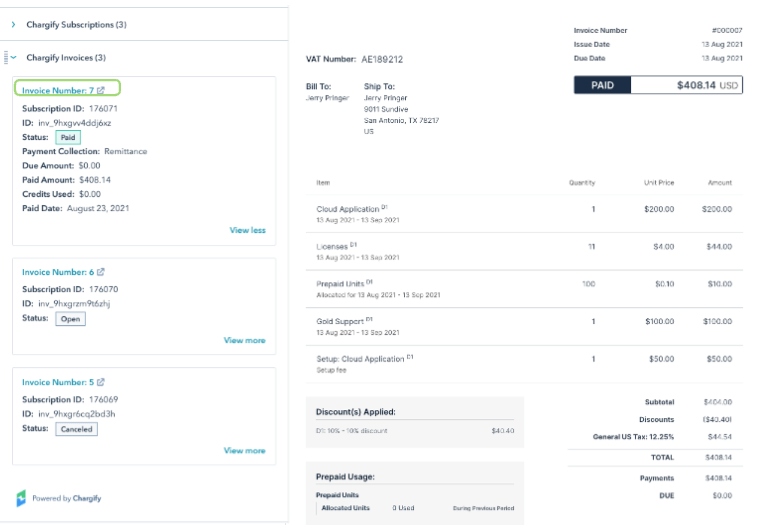Click the Powered by Chargify text

pos(66,498)
